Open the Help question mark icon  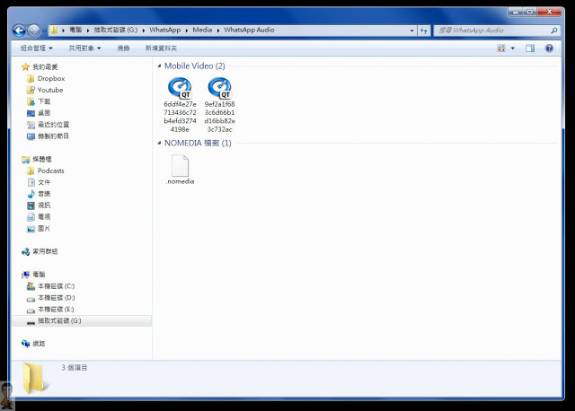[x=549, y=48]
